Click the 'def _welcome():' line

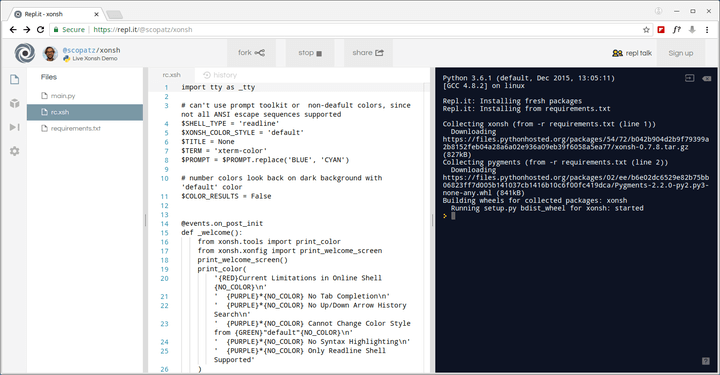(212, 232)
